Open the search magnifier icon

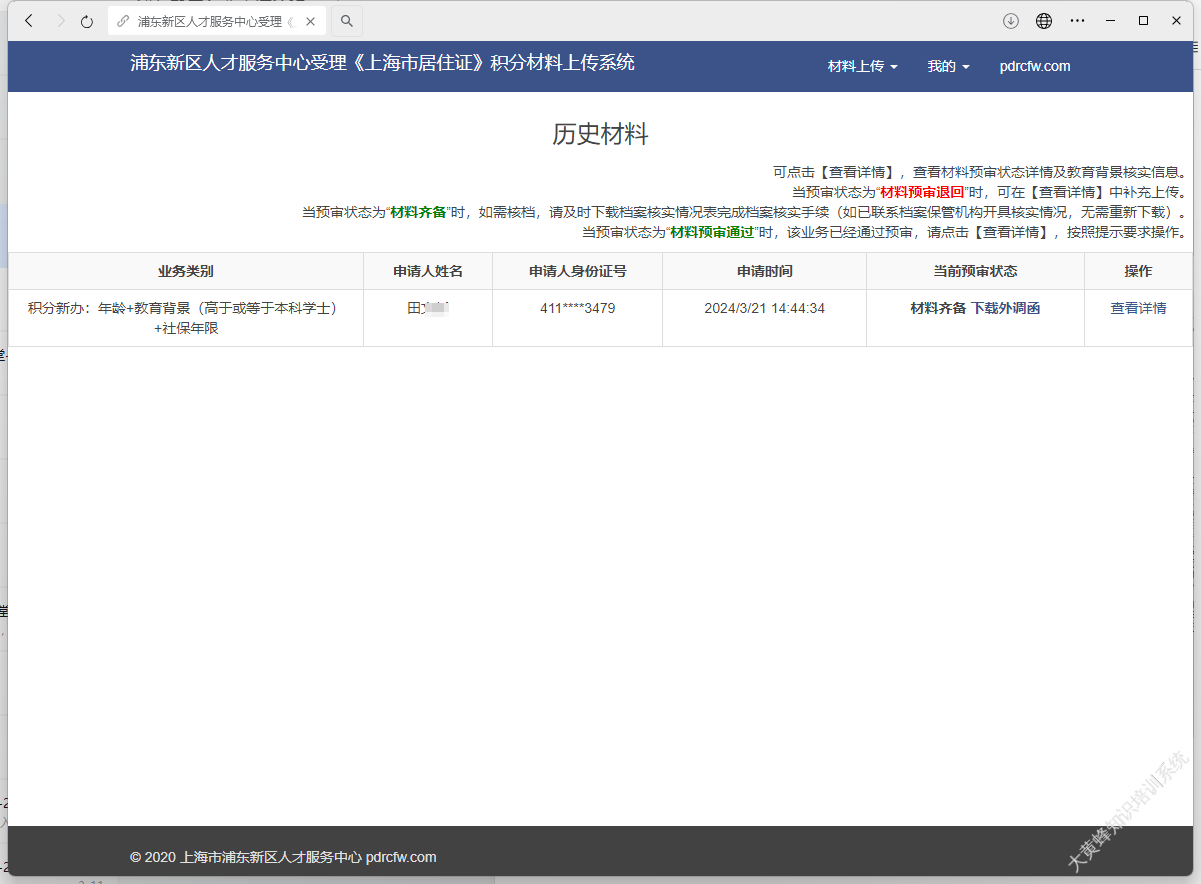click(347, 21)
